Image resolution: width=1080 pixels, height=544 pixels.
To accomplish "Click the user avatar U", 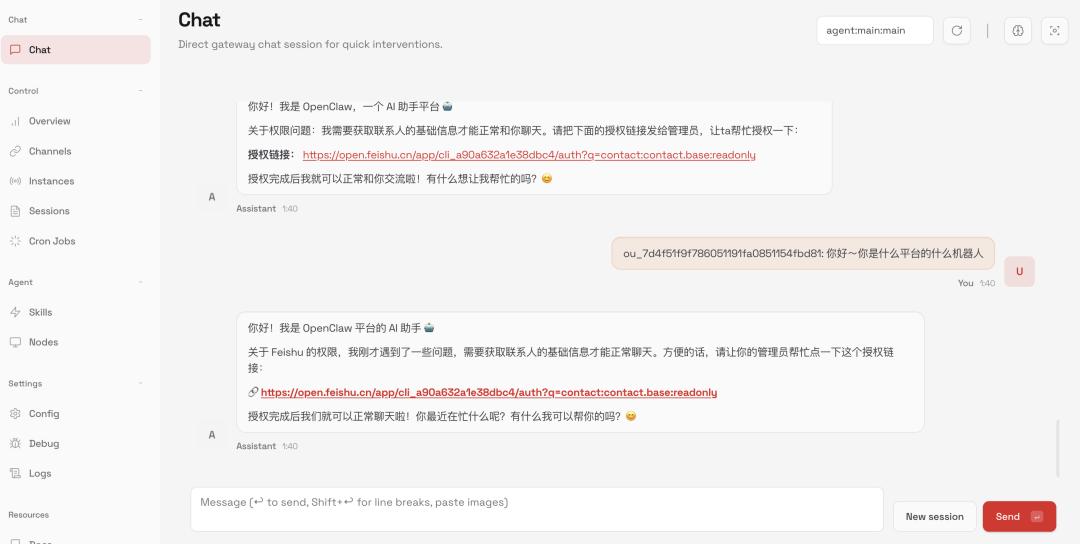I will tap(1019, 271).
